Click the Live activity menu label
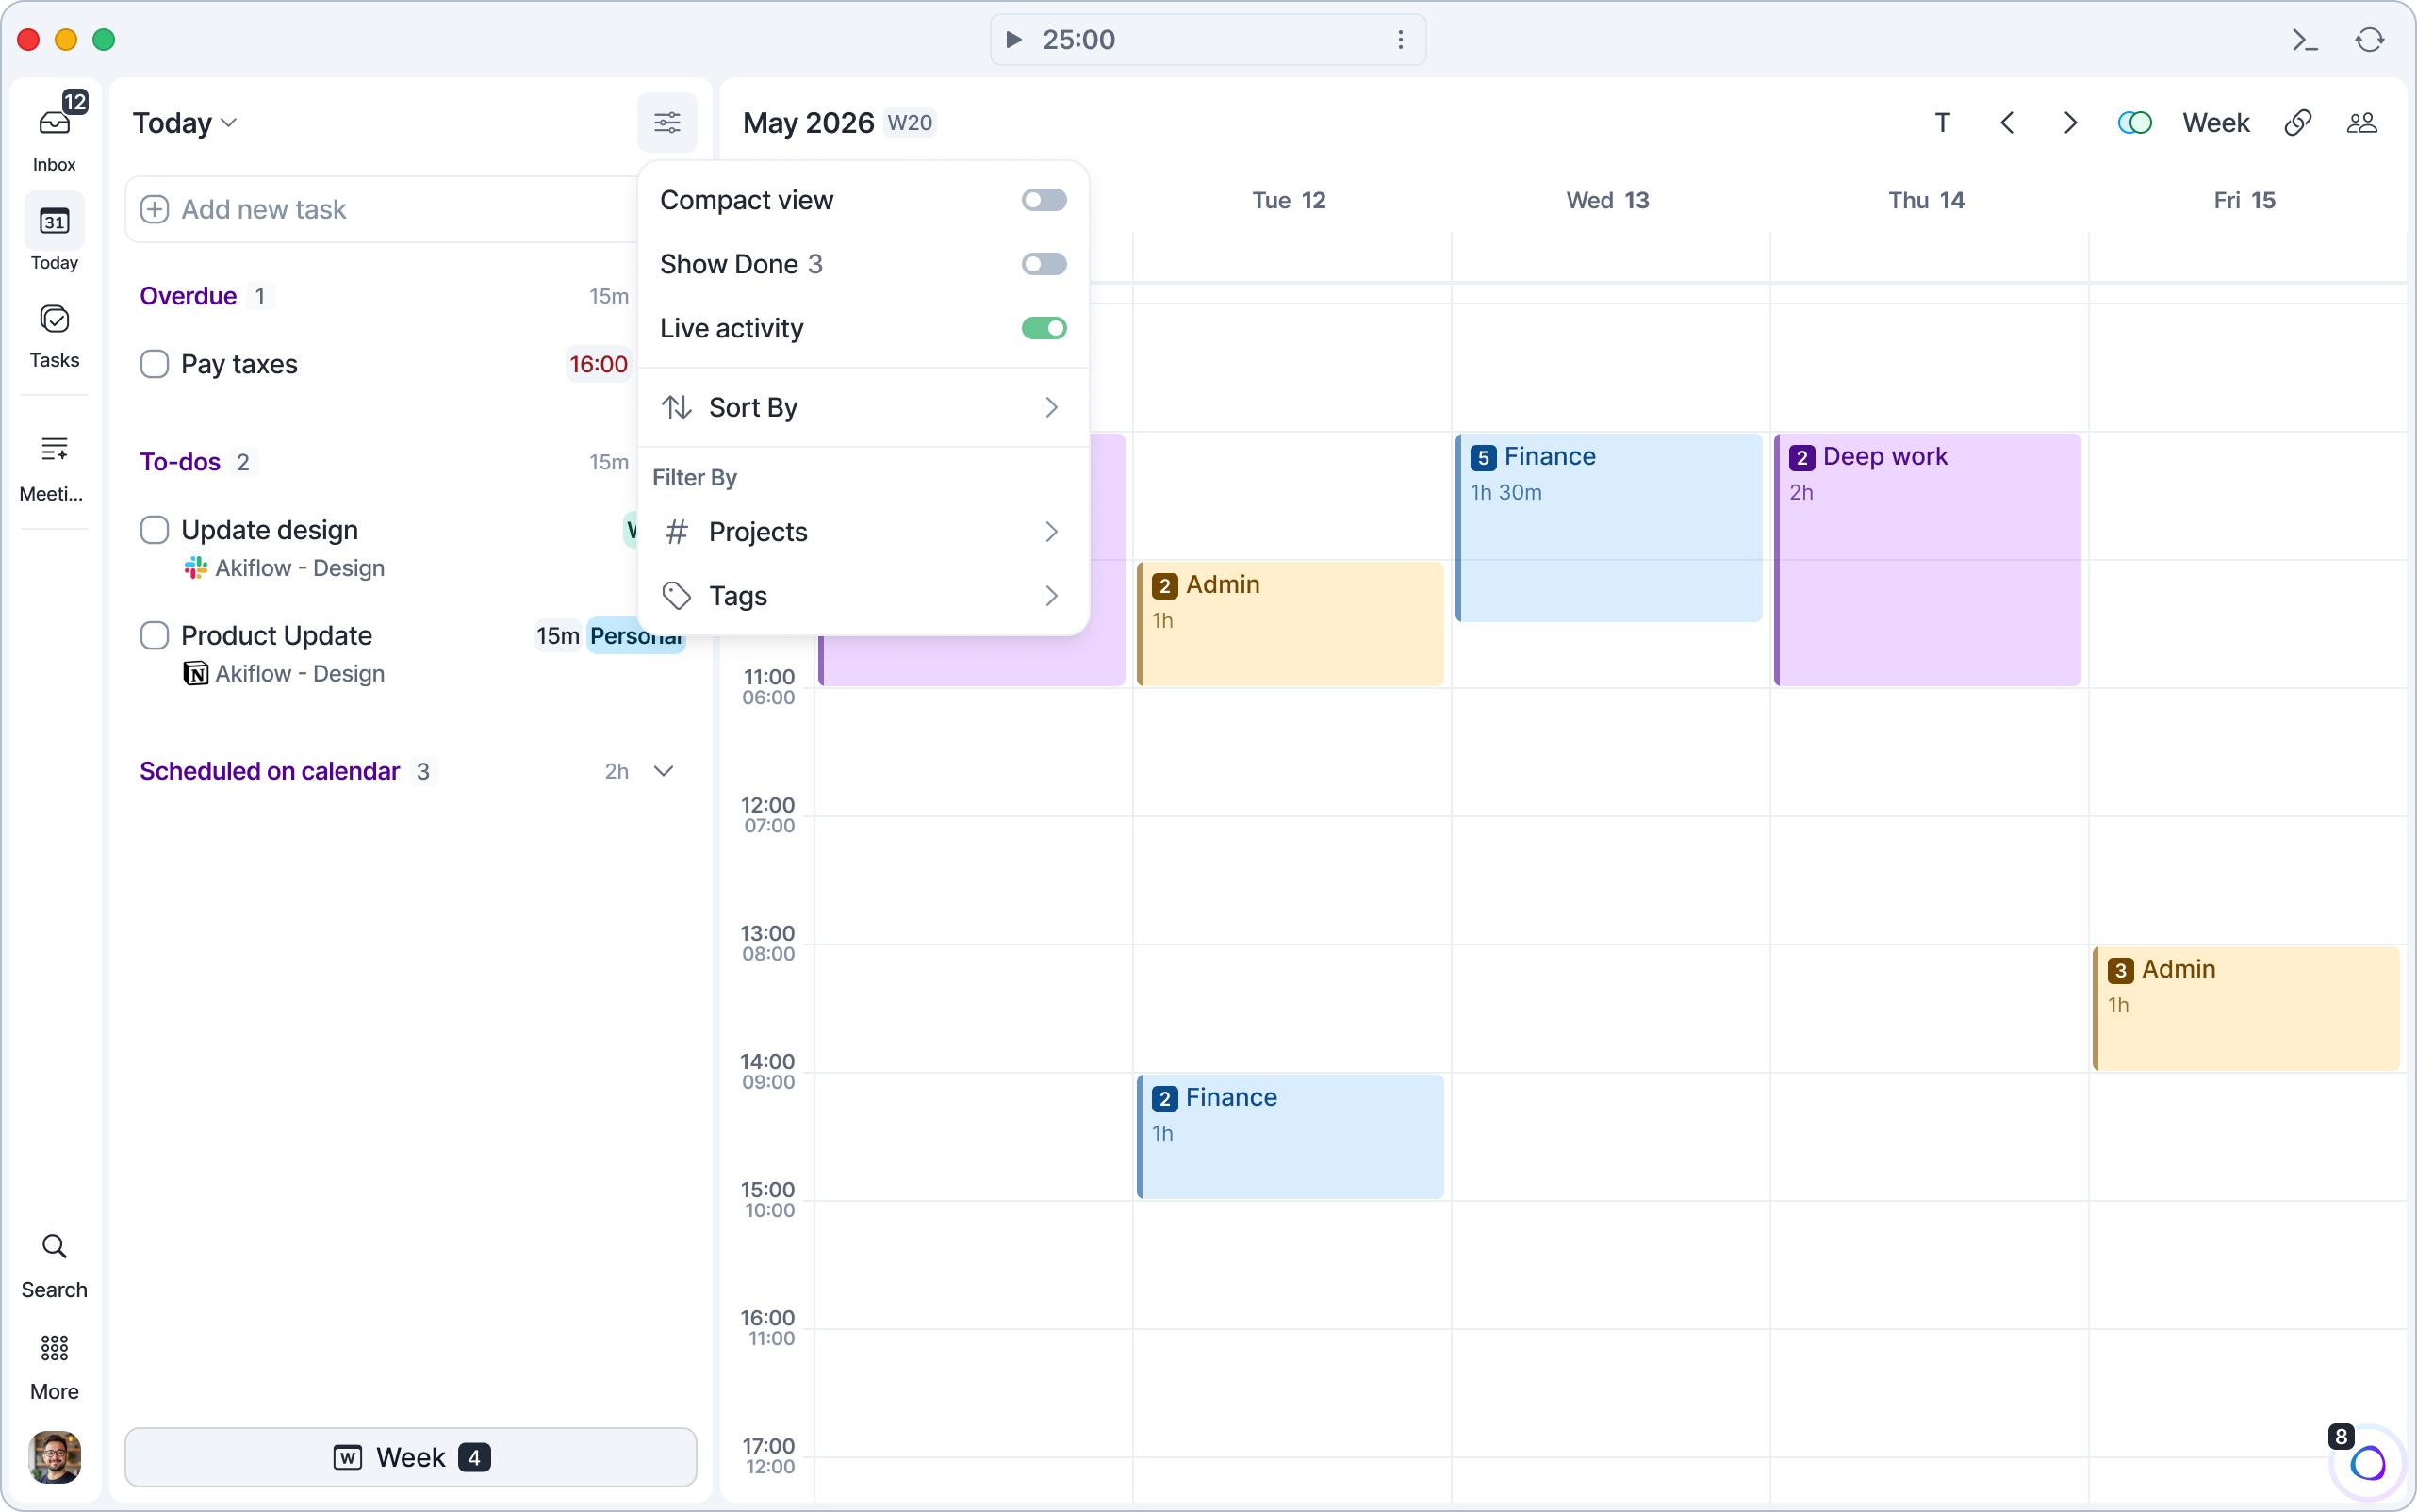Image resolution: width=2417 pixels, height=1512 pixels. [731, 327]
